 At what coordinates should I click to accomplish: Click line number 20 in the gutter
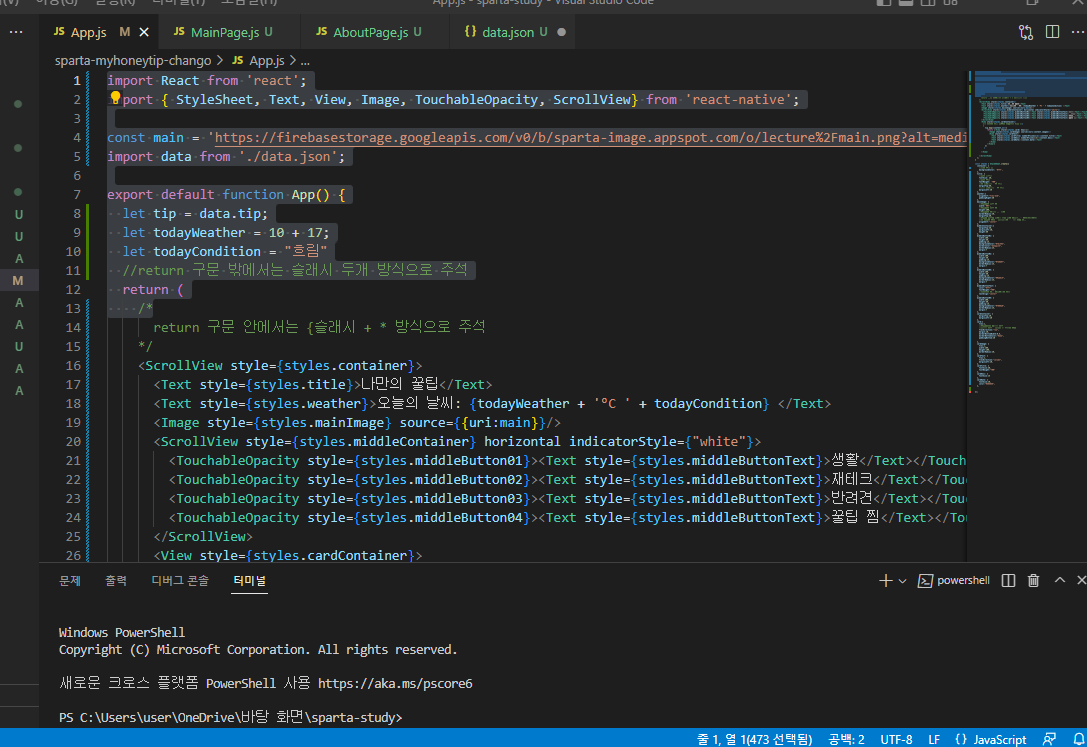coord(73,442)
